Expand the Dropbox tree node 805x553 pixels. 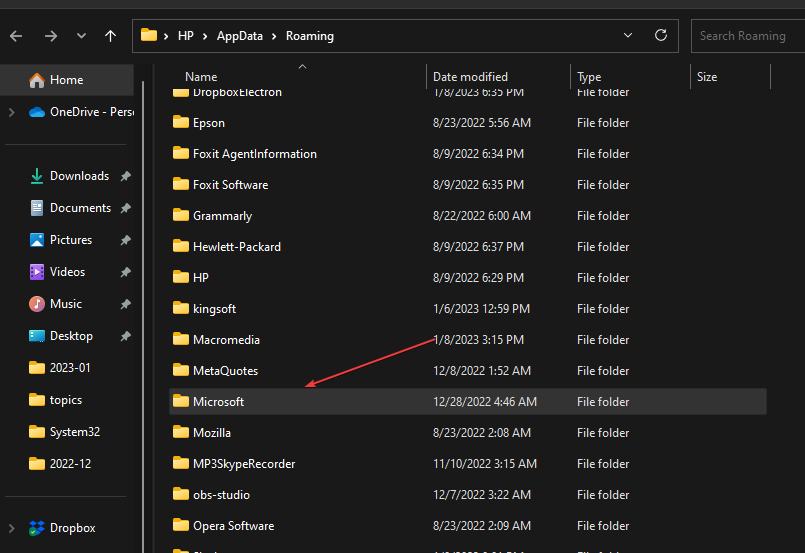(12, 528)
